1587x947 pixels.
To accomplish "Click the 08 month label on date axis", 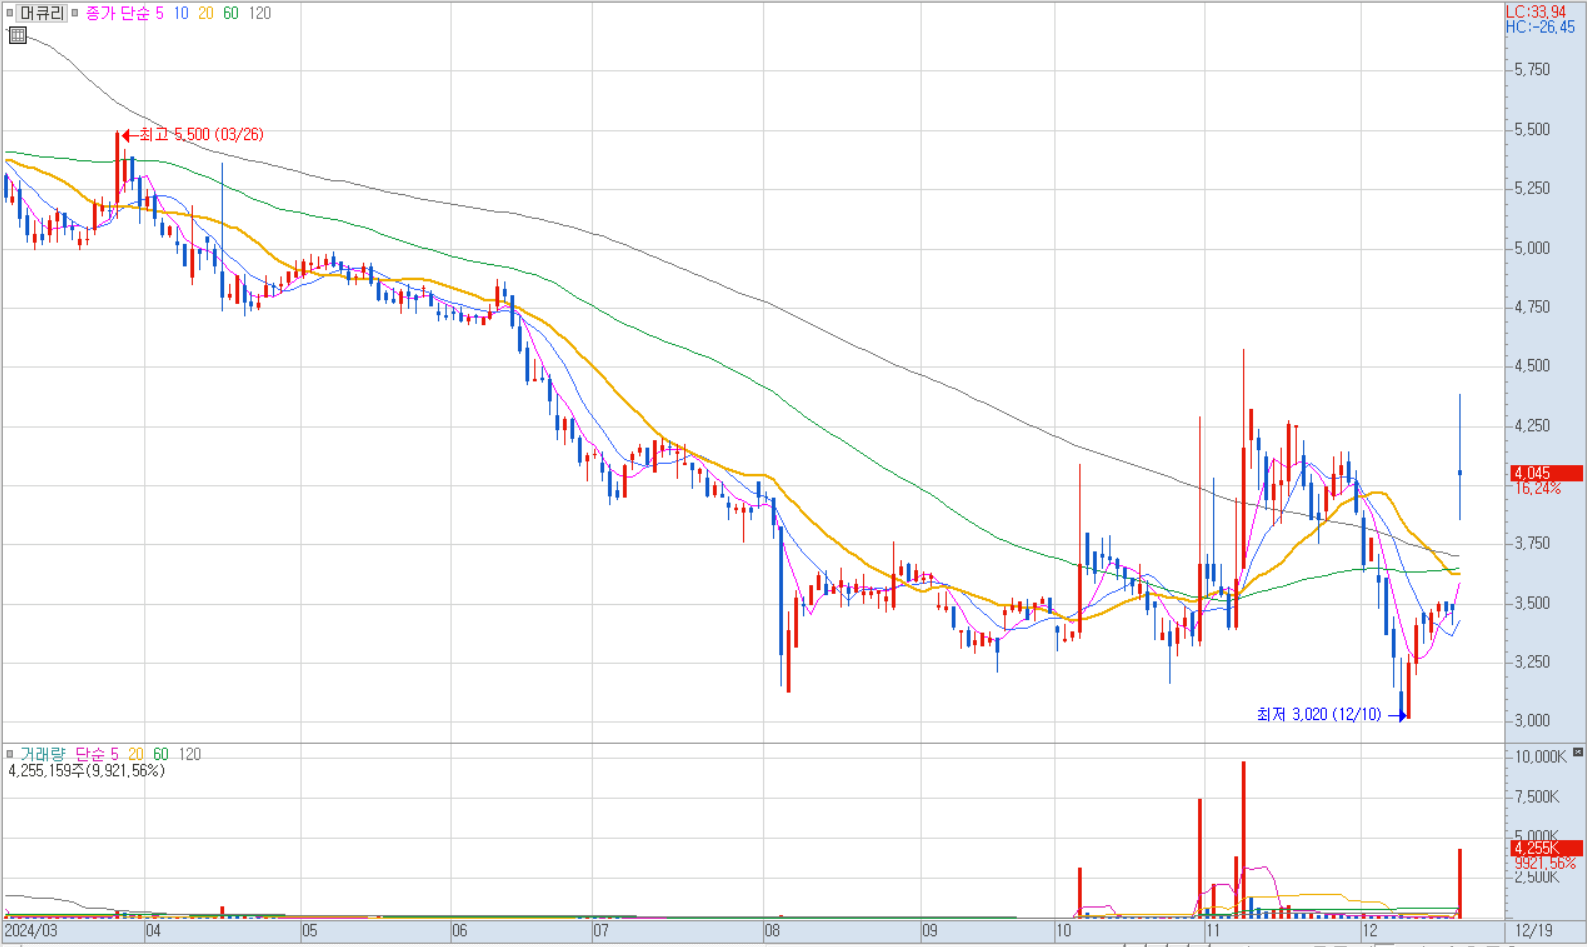I will [x=773, y=931].
